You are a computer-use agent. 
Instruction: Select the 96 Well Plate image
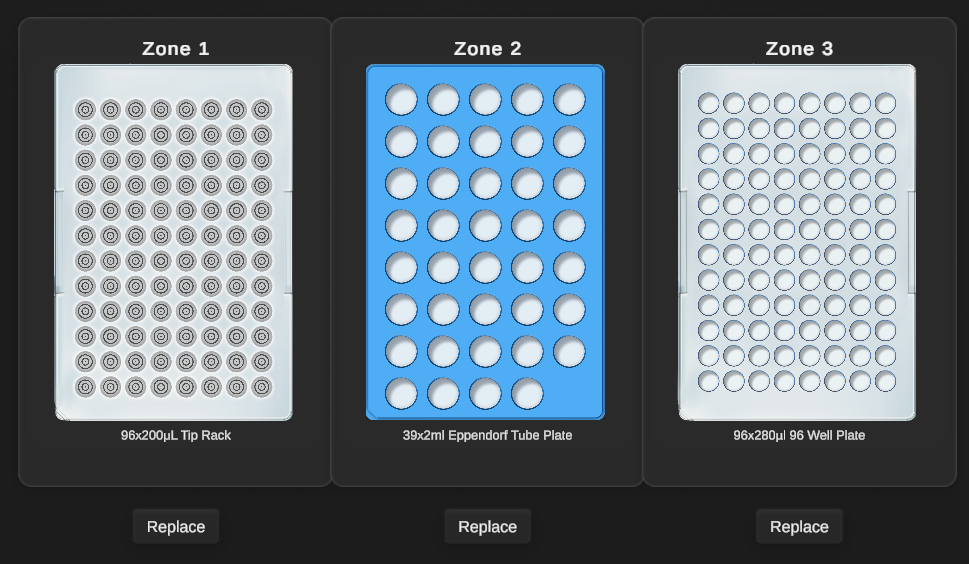797,242
